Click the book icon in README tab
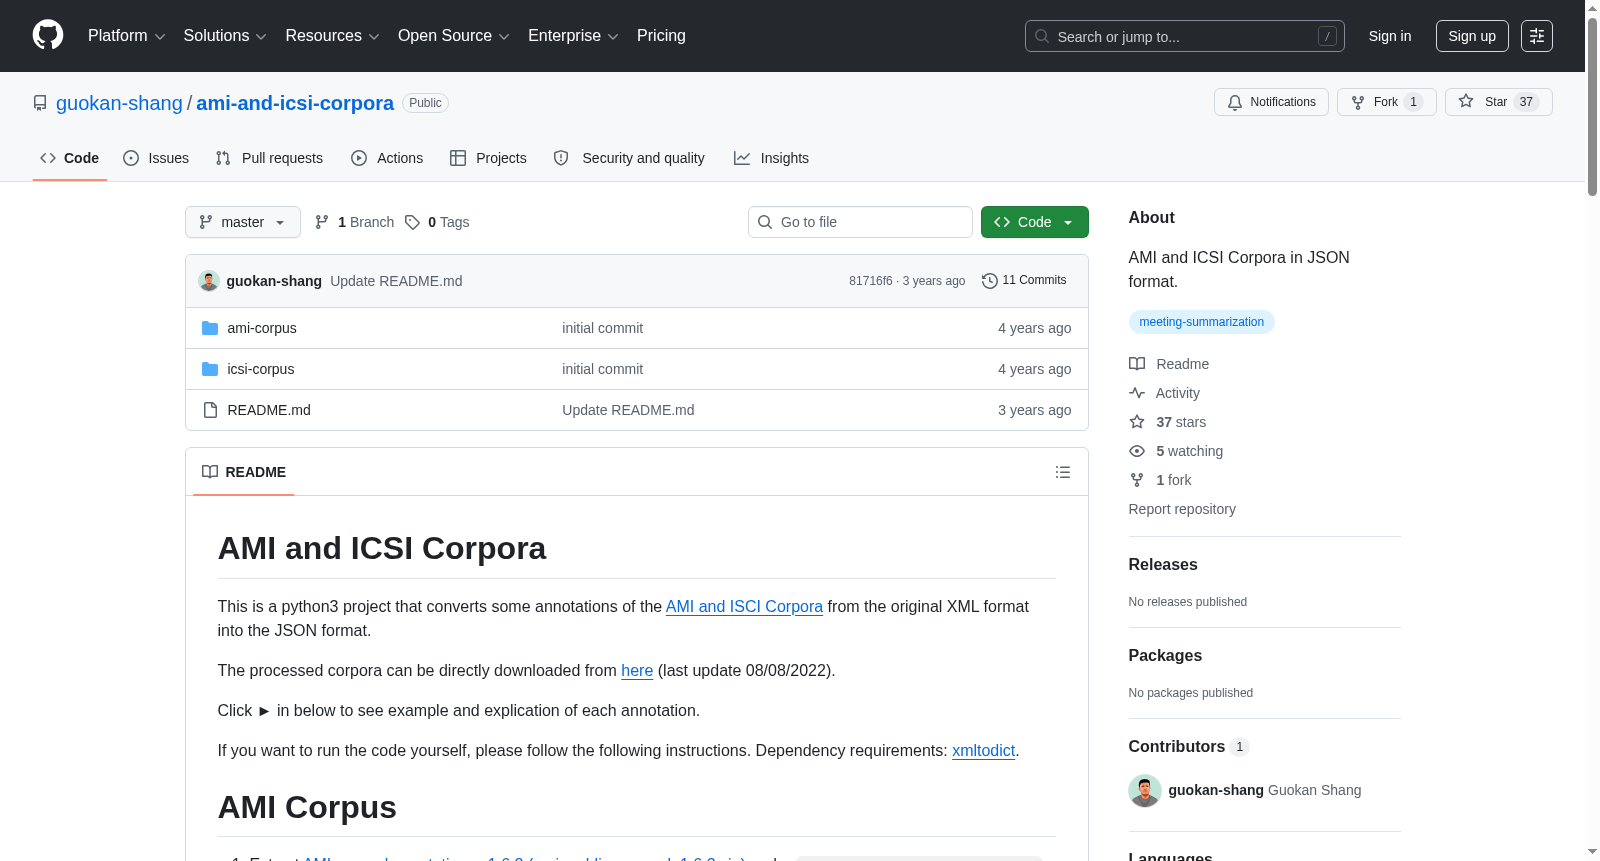 pyautogui.click(x=210, y=472)
